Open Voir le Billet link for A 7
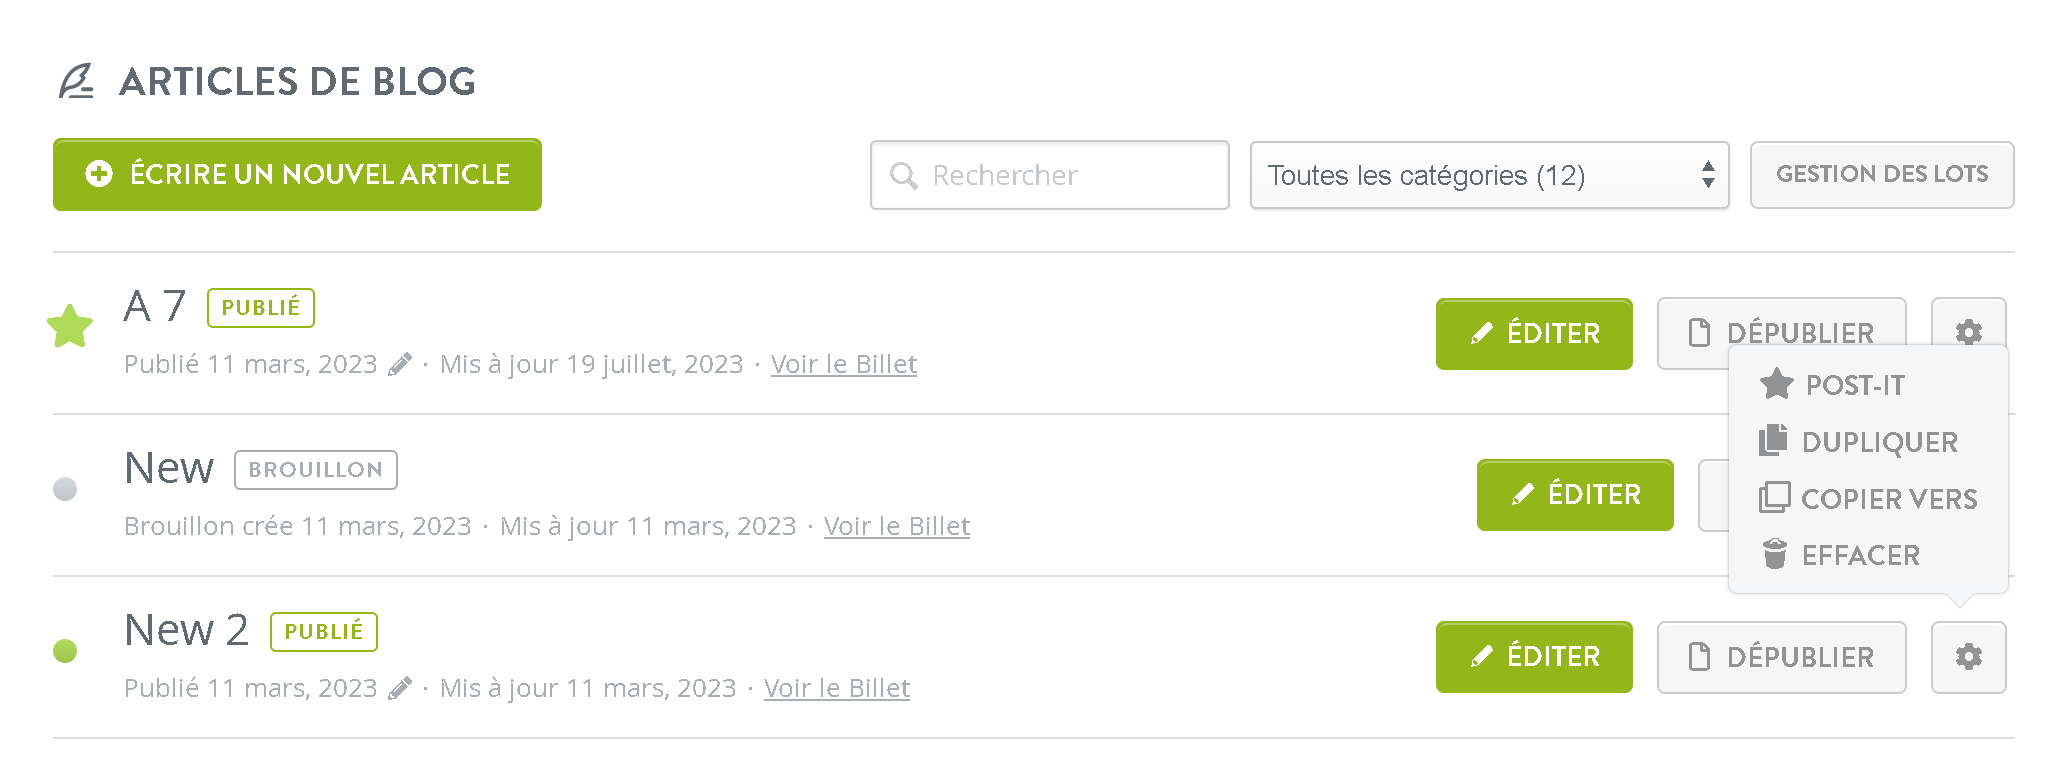This screenshot has height=764, width=2062. 843,364
